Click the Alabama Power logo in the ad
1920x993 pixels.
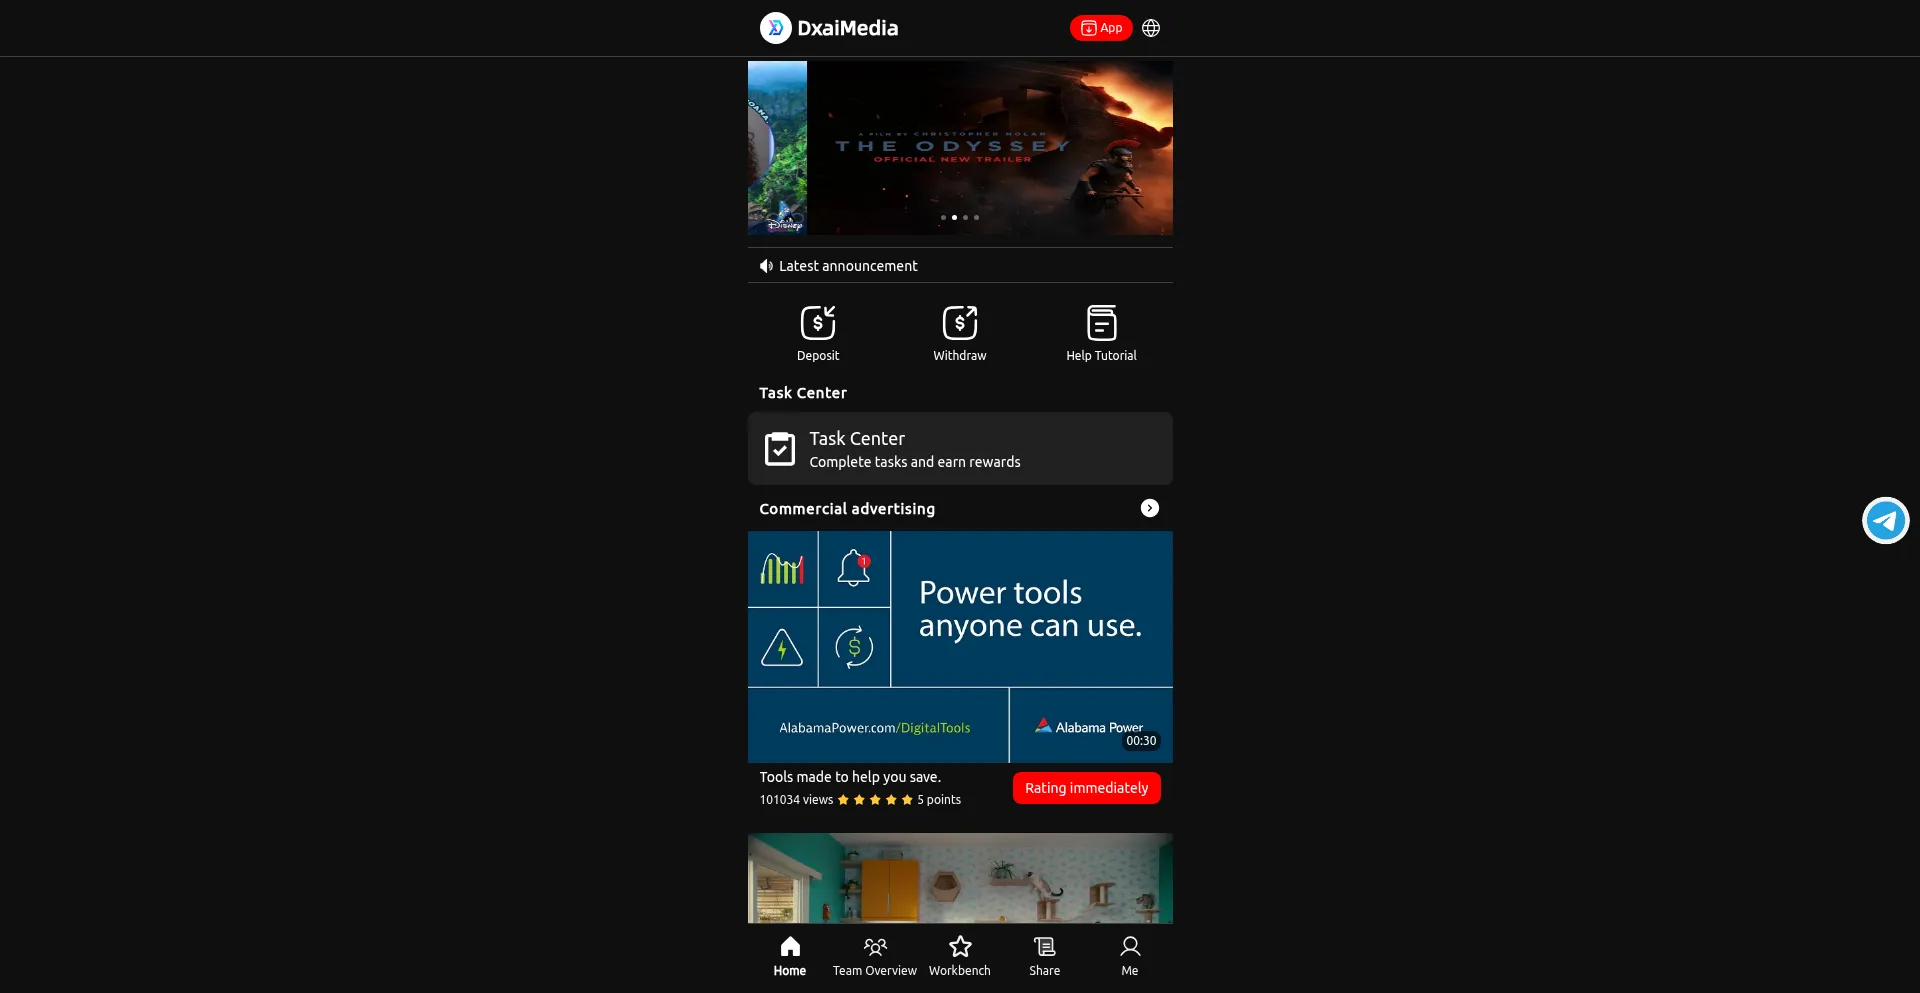[x=1089, y=727]
